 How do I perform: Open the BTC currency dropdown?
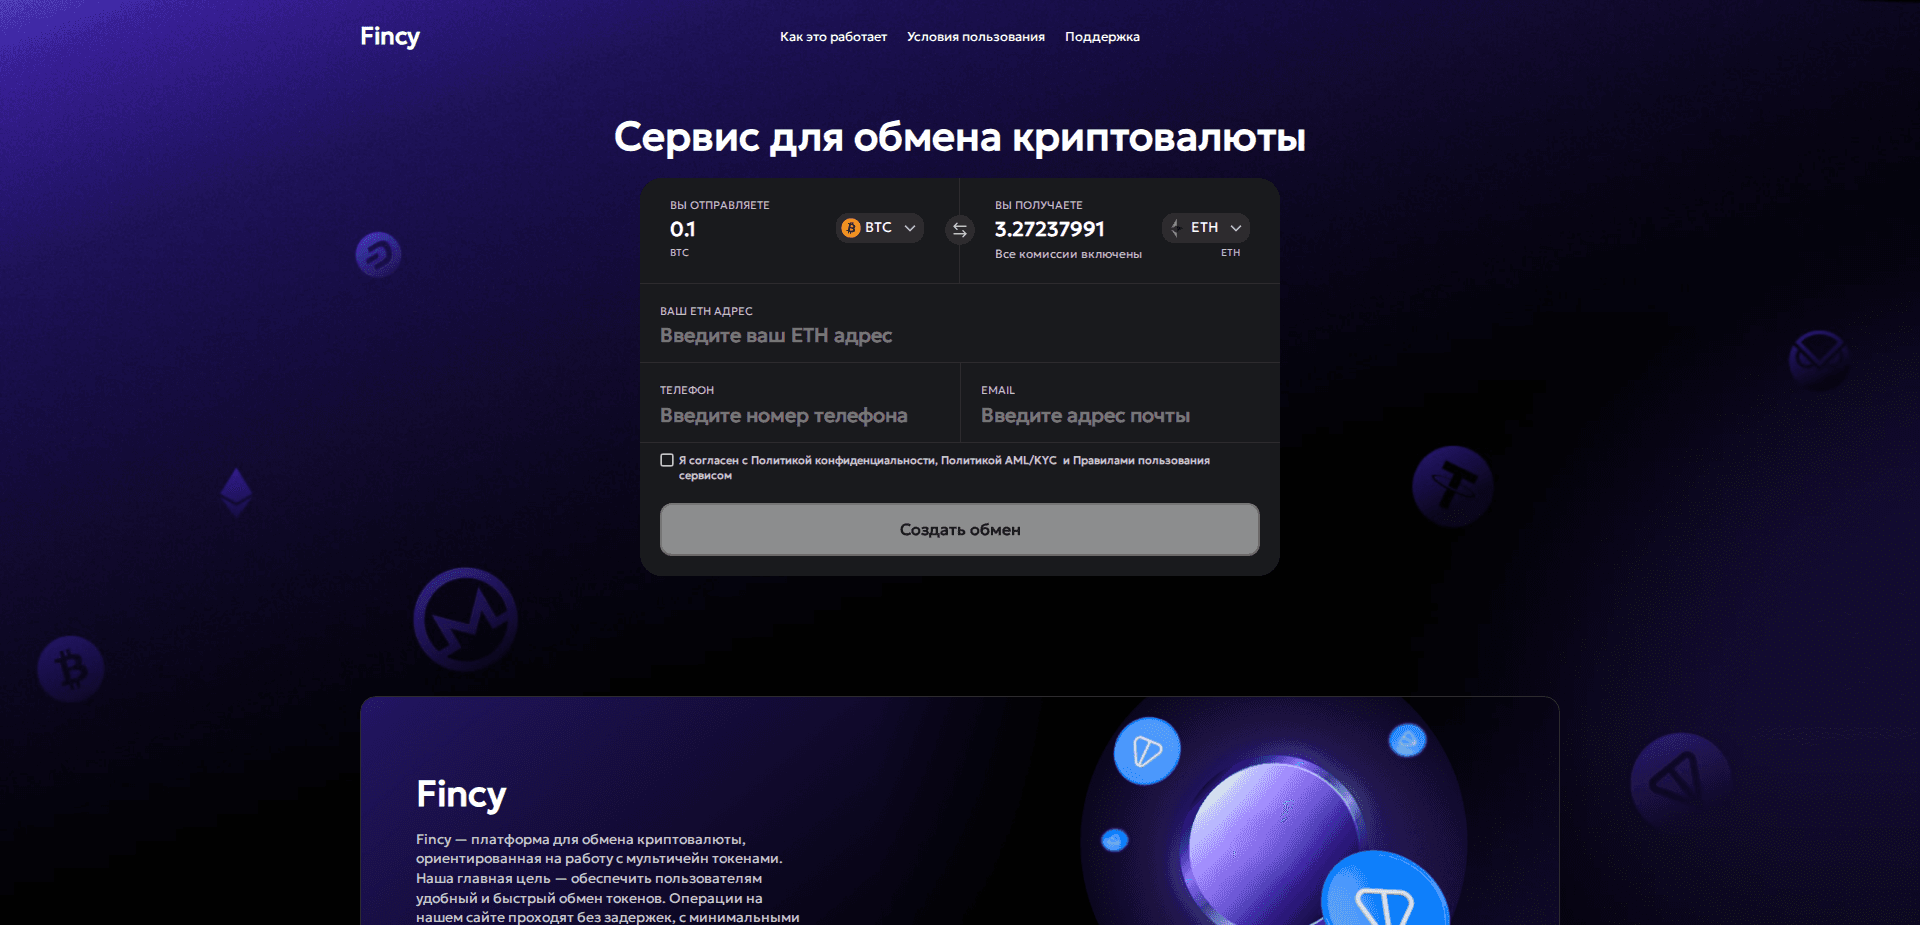[879, 228]
